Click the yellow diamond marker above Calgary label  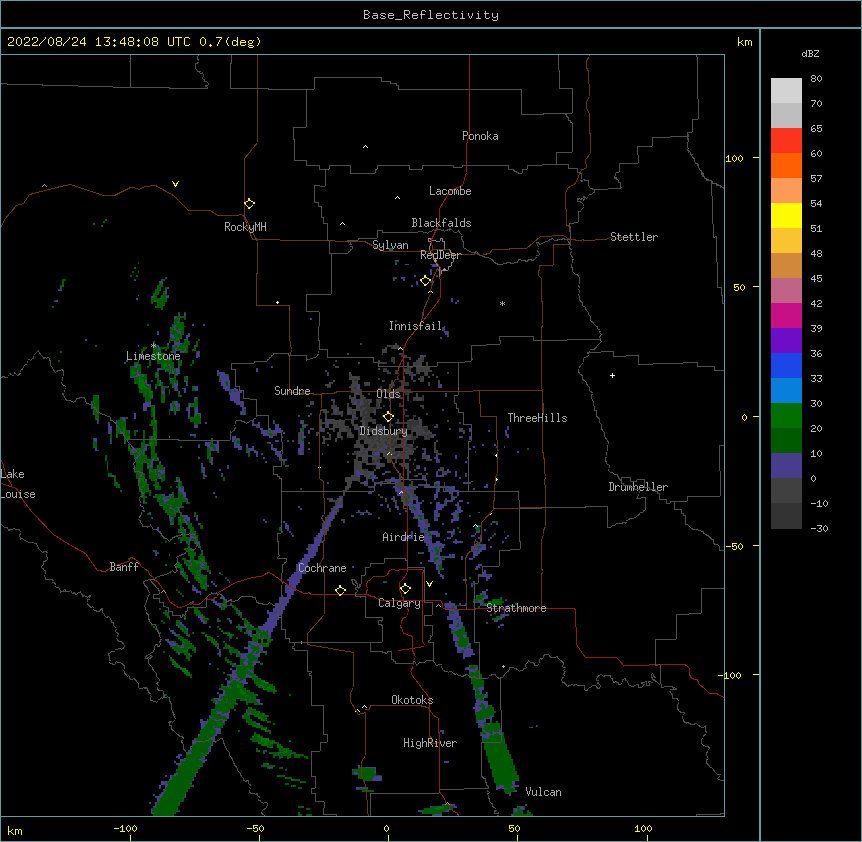pyautogui.click(x=405, y=589)
